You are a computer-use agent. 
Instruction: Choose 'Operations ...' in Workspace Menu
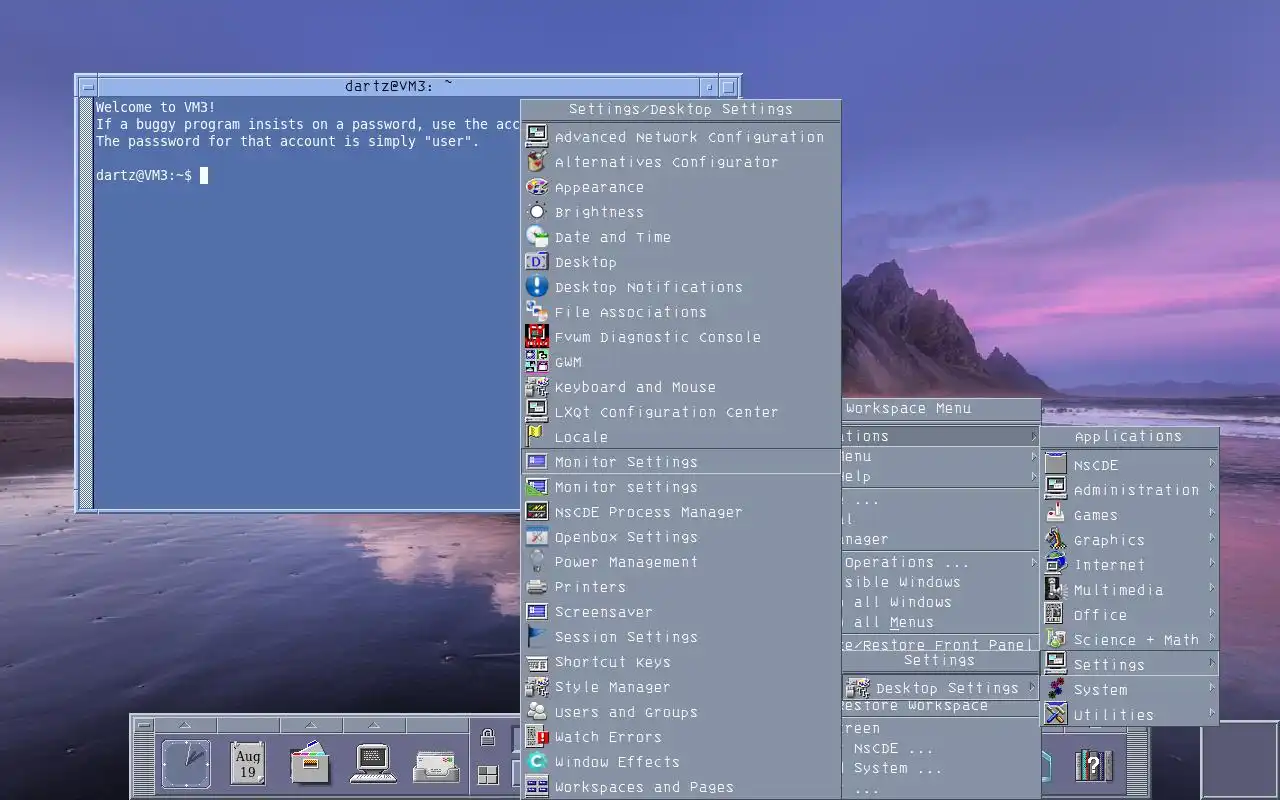(940, 562)
